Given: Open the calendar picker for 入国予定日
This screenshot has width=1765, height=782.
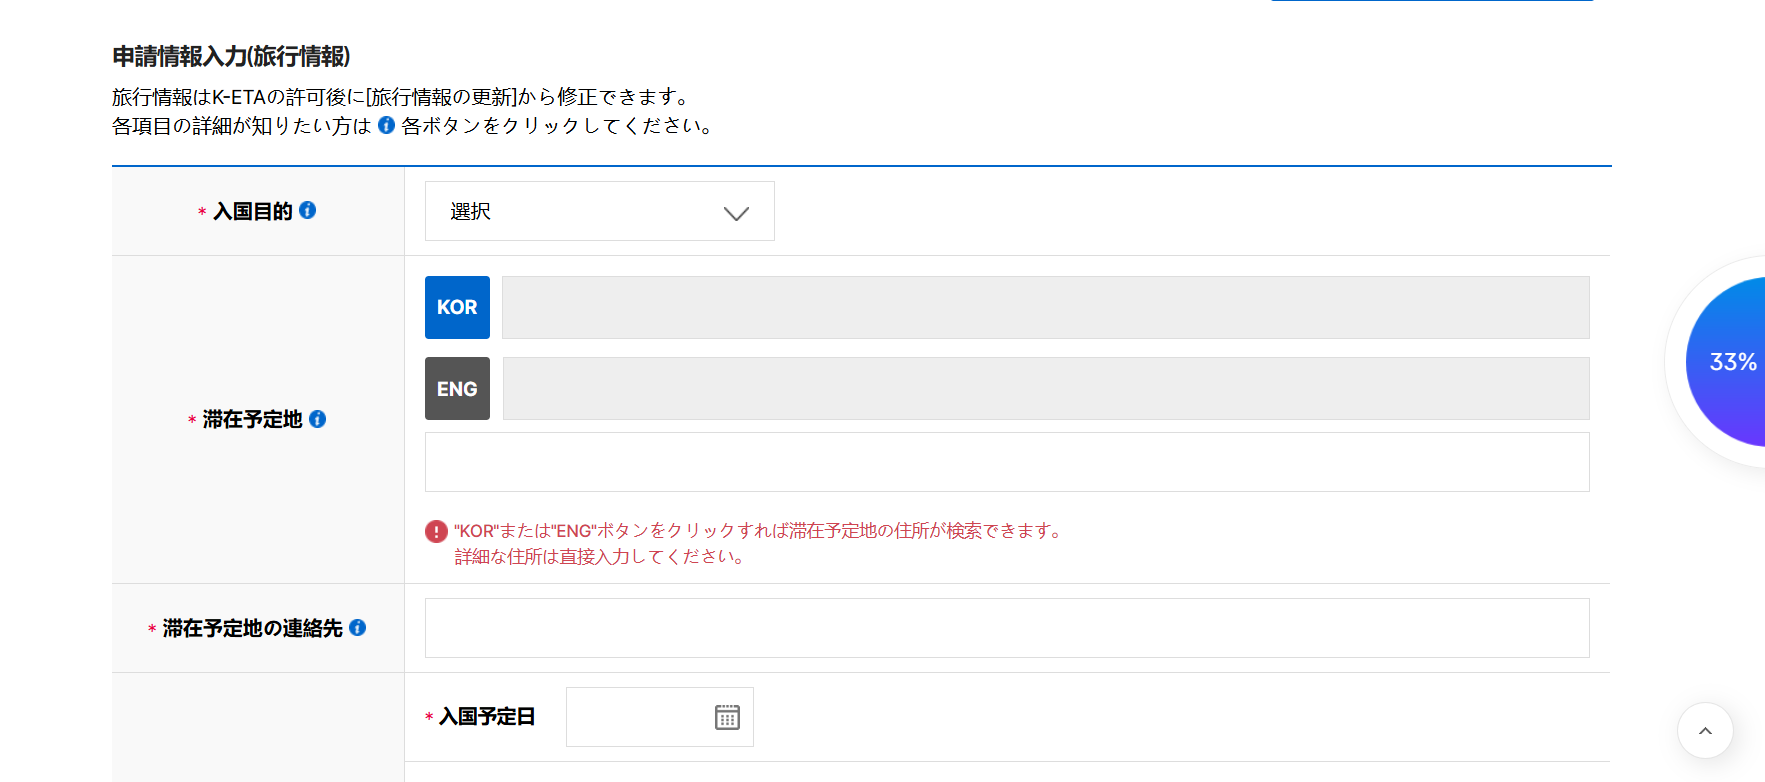Looking at the screenshot, I should 727,717.
